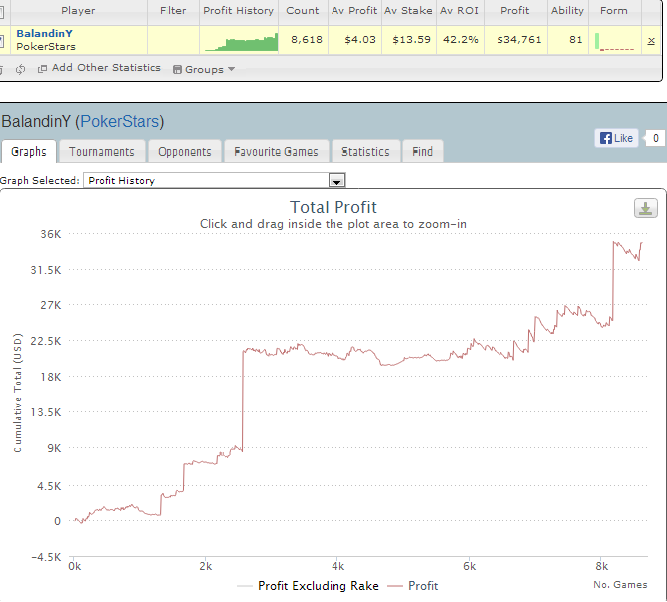Click the Form sparkline for BalandinY
Viewport: 667px width, 602px height.
tap(615, 41)
